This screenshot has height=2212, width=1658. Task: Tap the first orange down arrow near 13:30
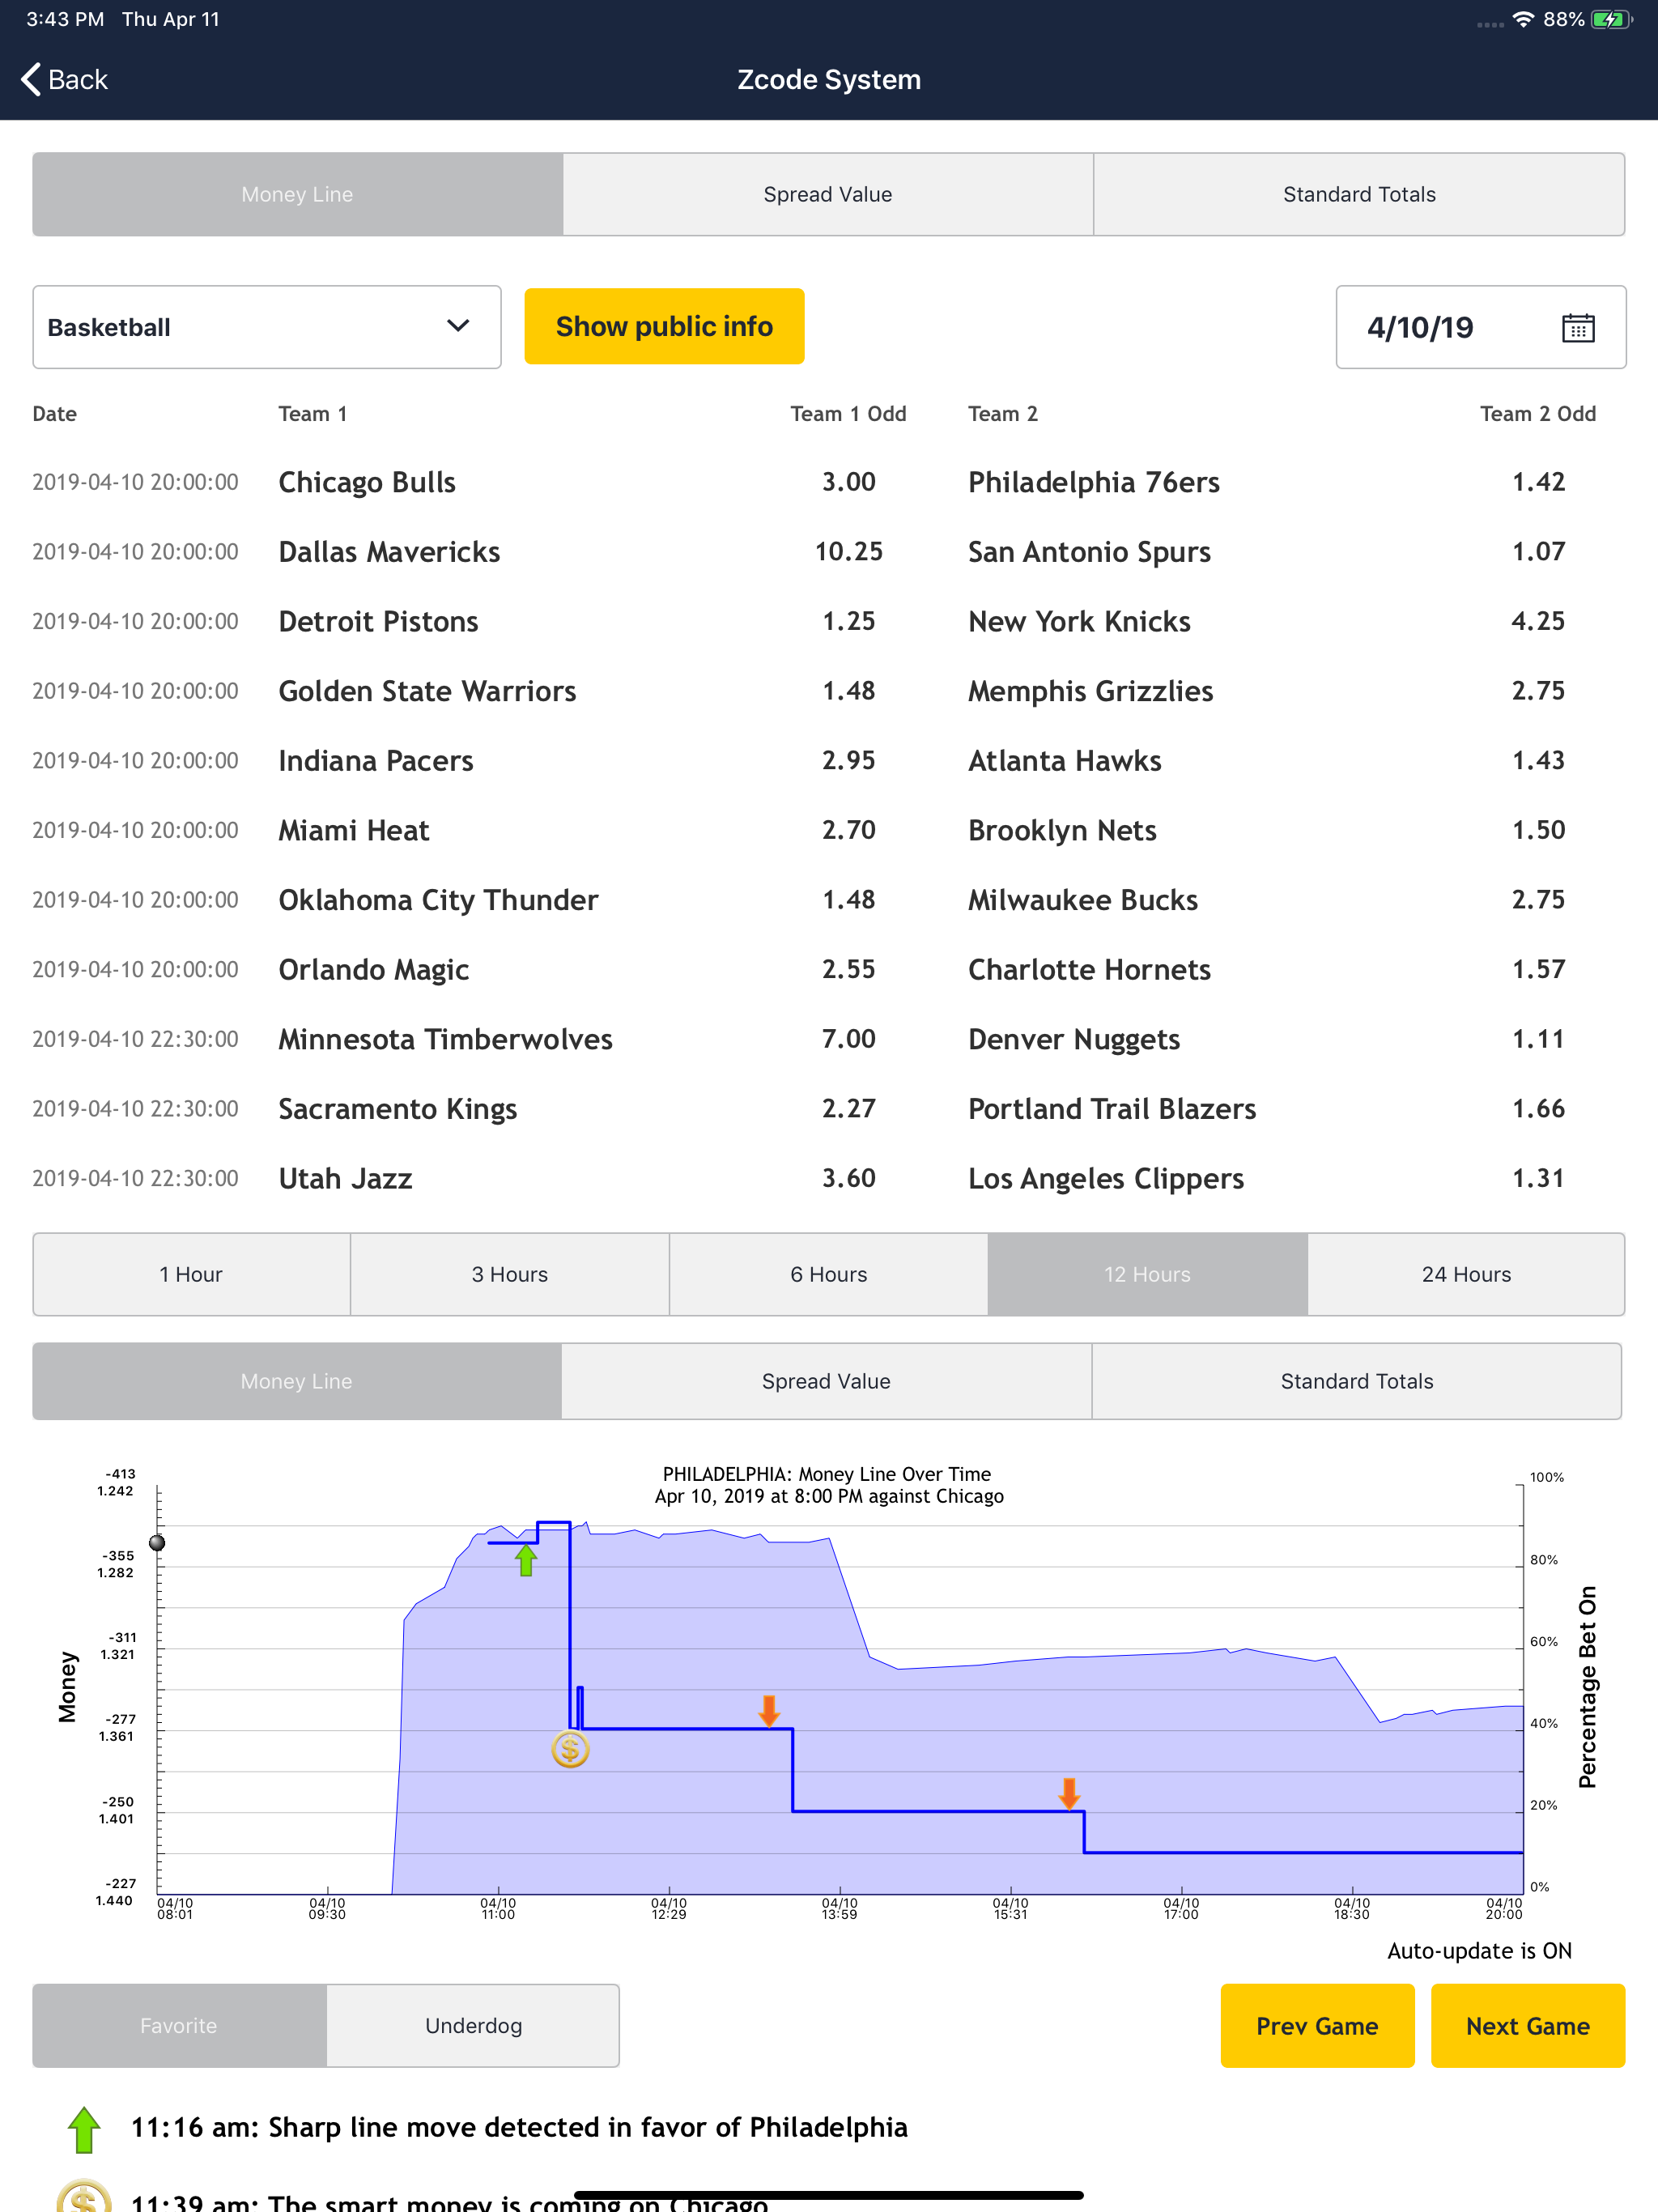(769, 1711)
